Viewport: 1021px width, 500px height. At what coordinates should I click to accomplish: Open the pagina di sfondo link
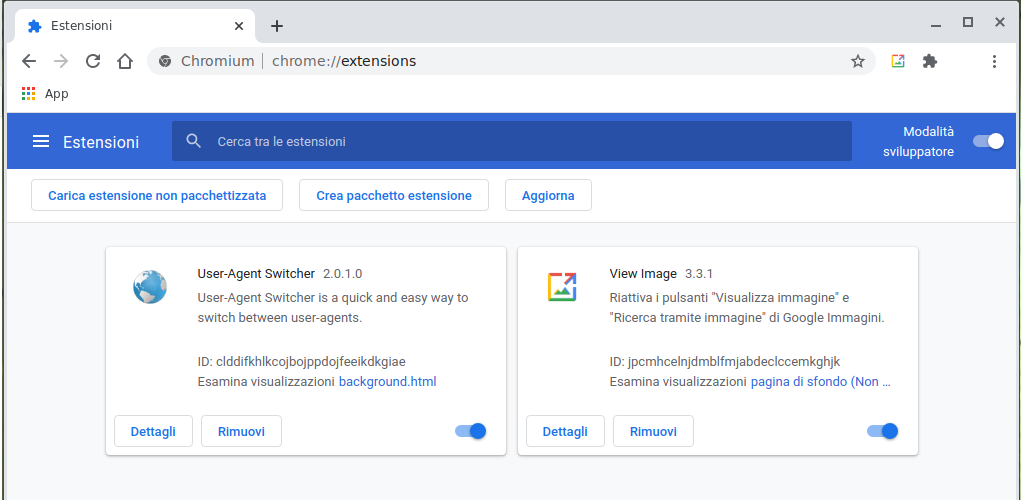point(820,382)
